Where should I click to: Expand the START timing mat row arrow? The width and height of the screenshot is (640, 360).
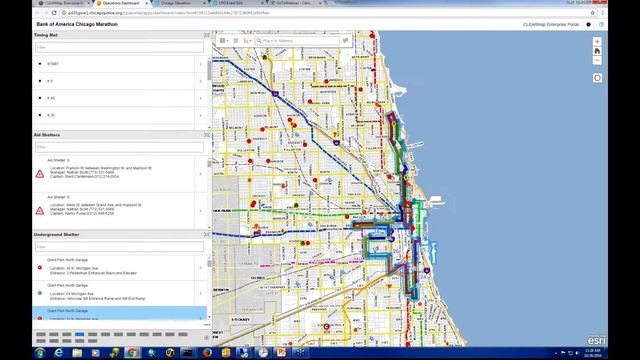pos(200,64)
